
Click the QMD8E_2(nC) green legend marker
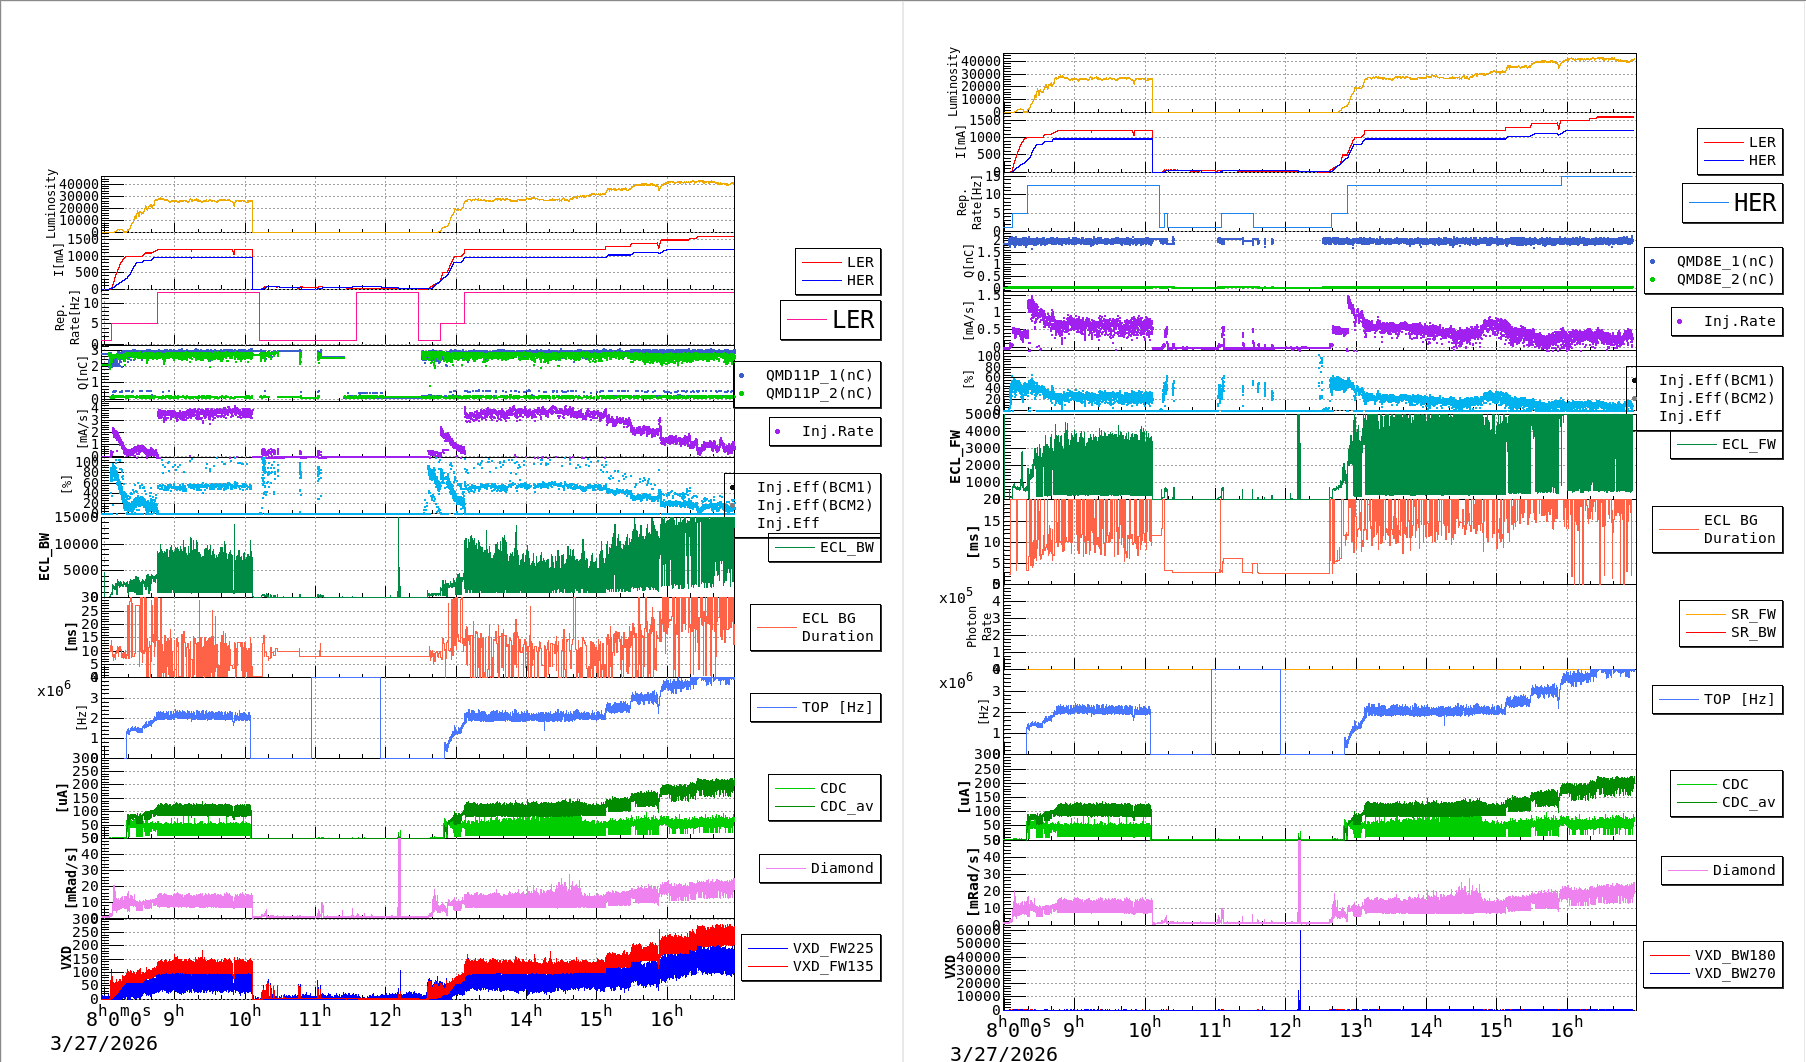click(1652, 280)
